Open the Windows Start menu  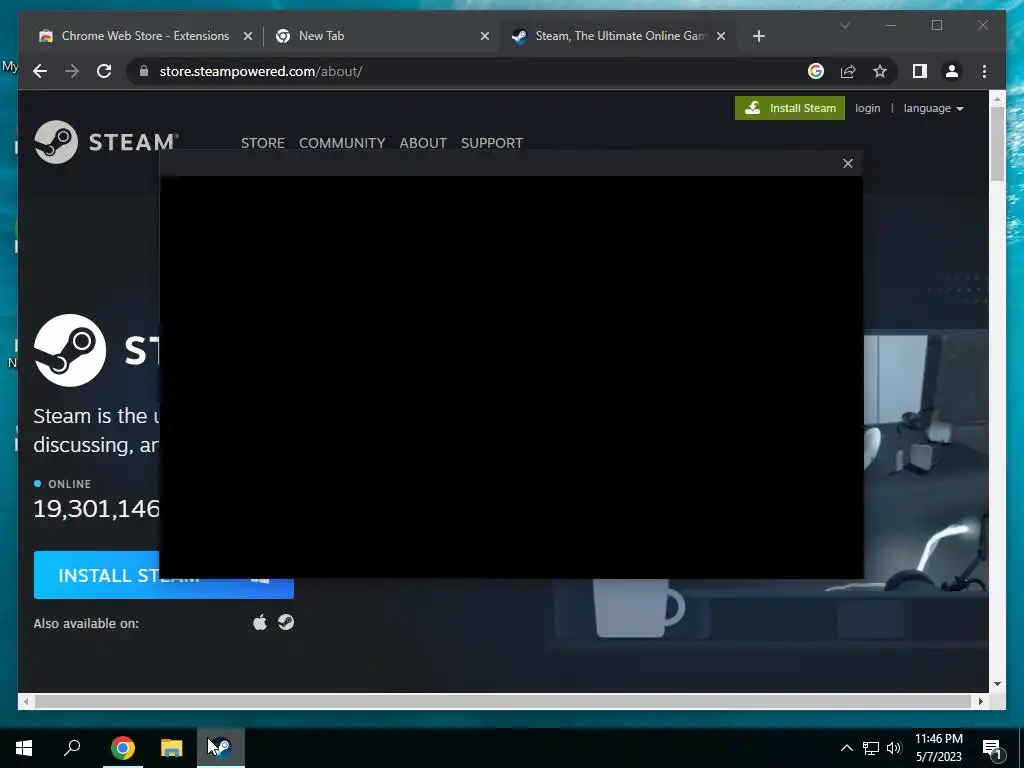point(24,748)
